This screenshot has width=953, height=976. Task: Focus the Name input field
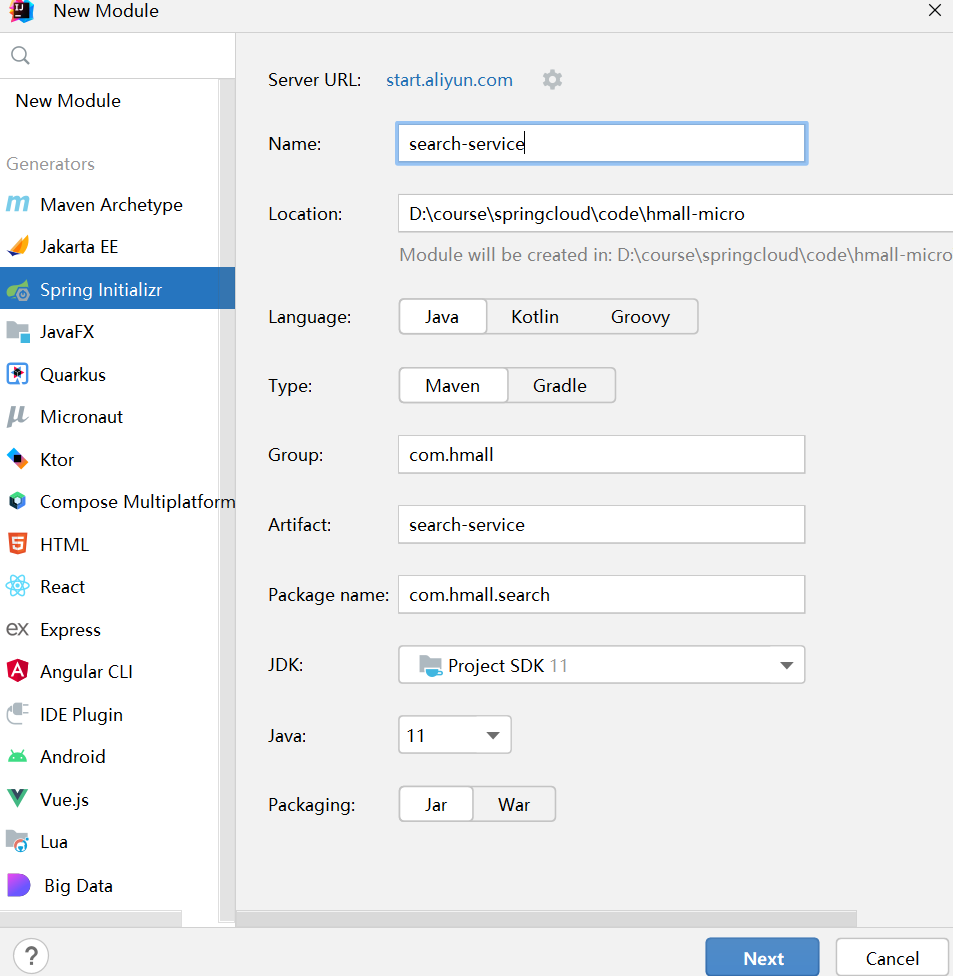coord(601,143)
